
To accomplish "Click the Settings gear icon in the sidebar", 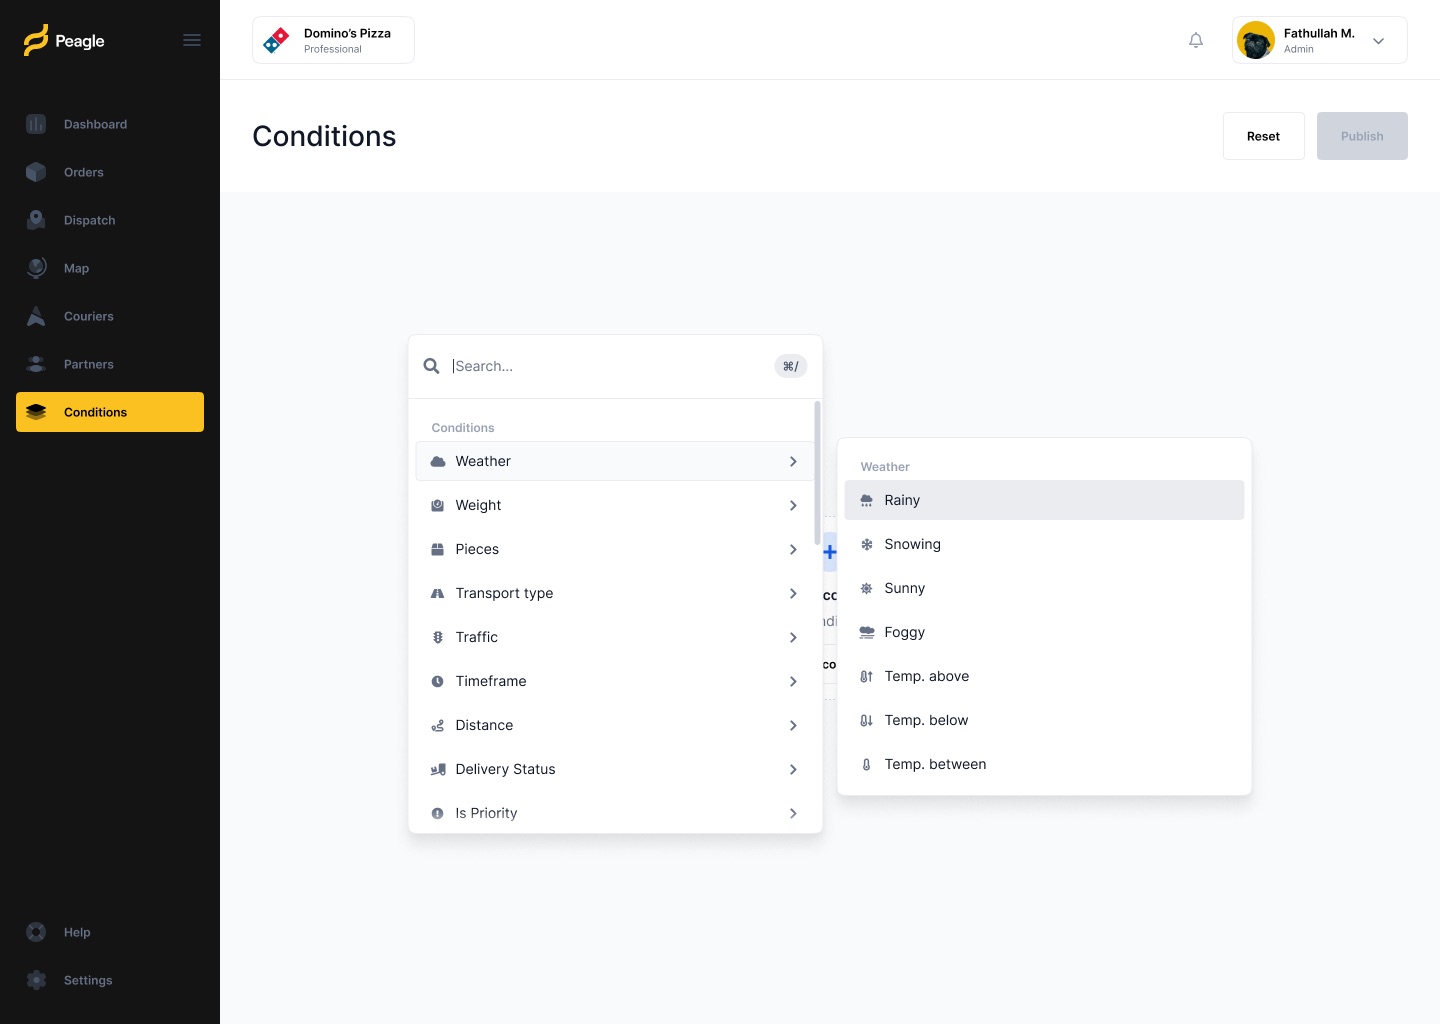I will coord(36,980).
